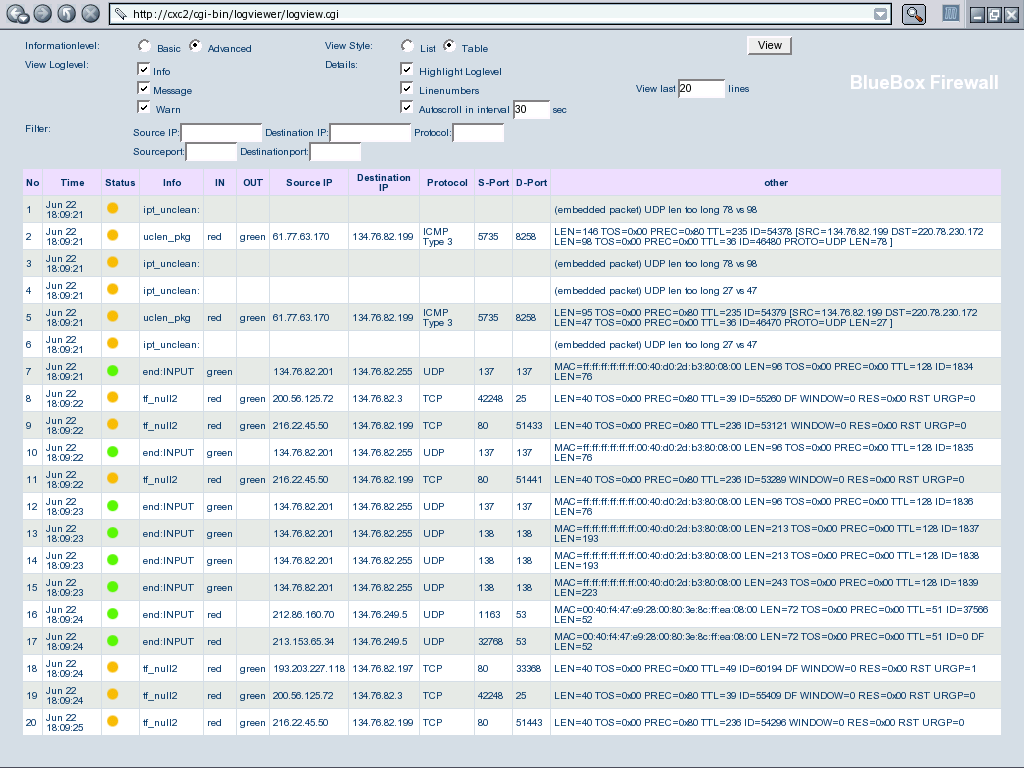Select the List view style radio
Image resolution: width=1024 pixels, height=768 pixels.
pyautogui.click(x=407, y=46)
